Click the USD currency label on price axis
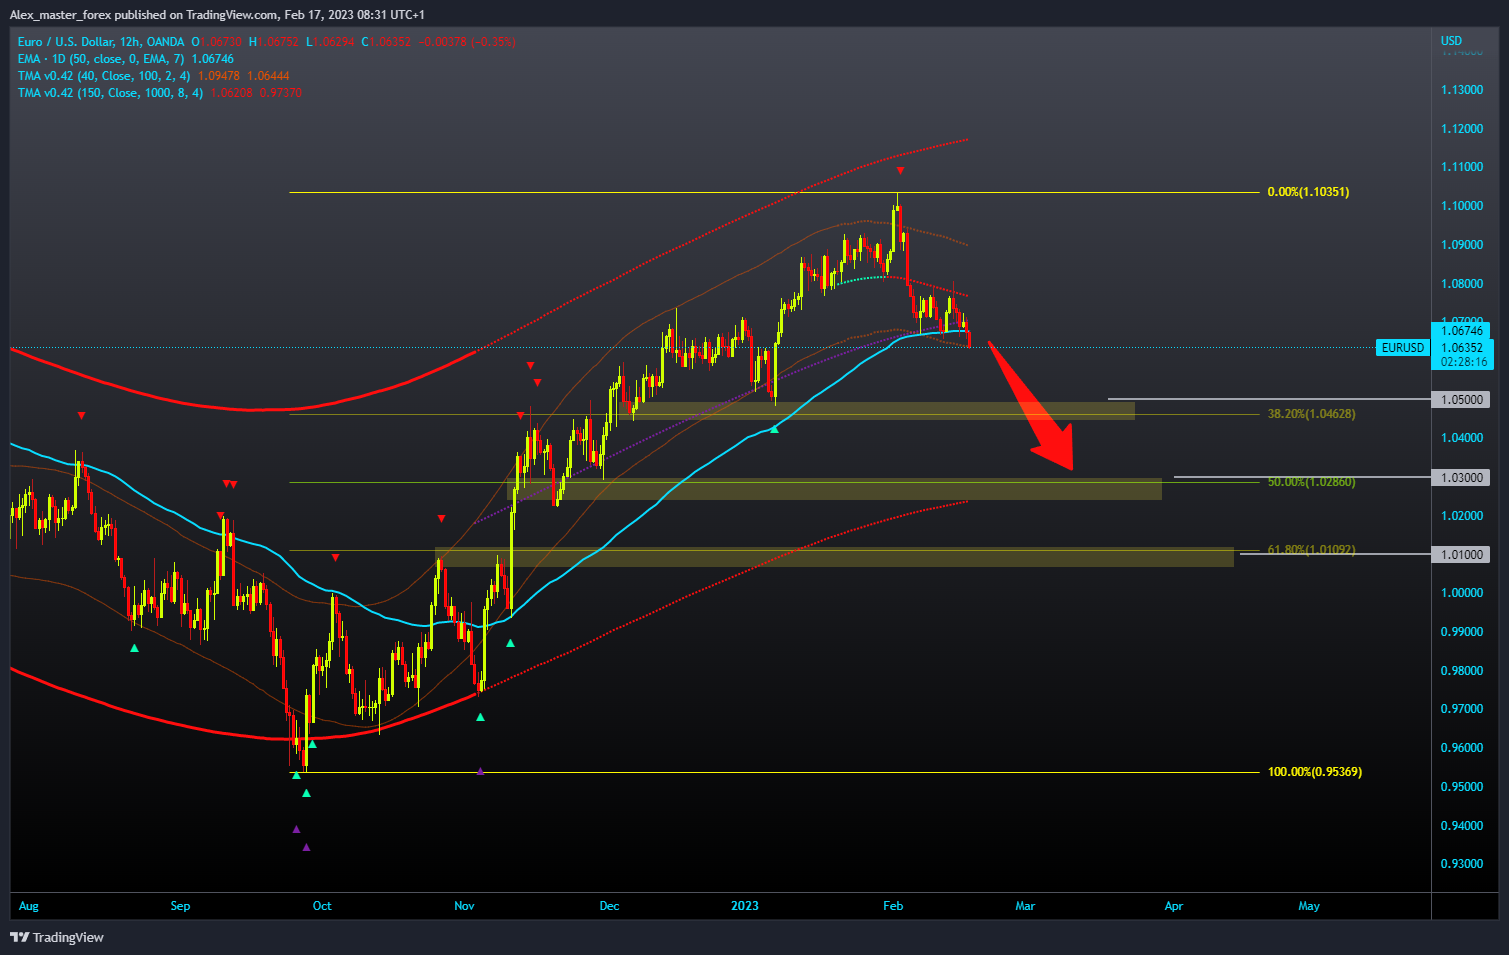Screen dimensions: 1509x955 1451,41
